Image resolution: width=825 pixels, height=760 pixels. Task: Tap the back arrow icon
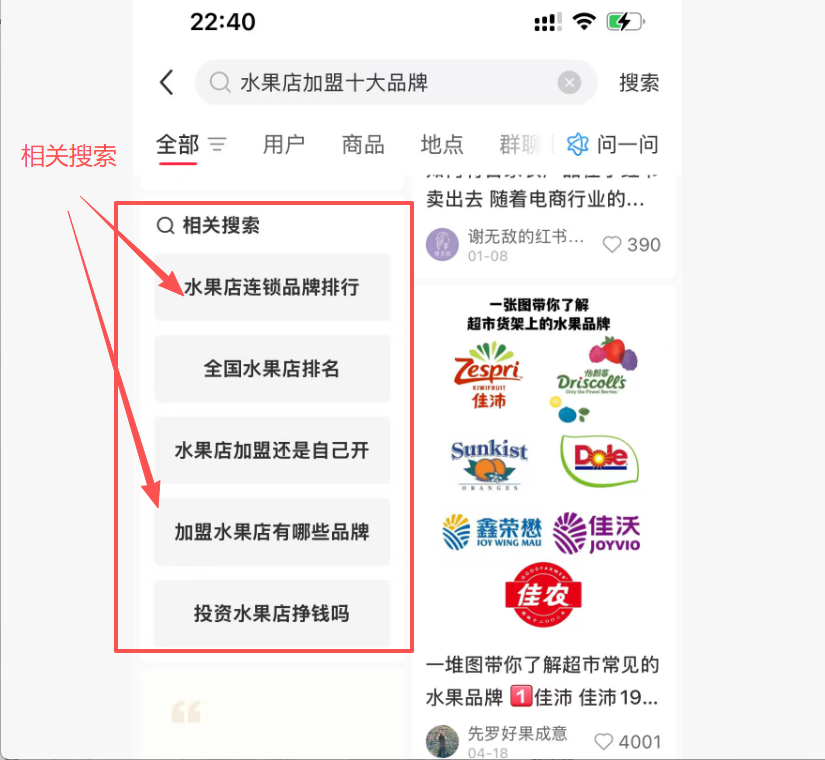click(167, 83)
